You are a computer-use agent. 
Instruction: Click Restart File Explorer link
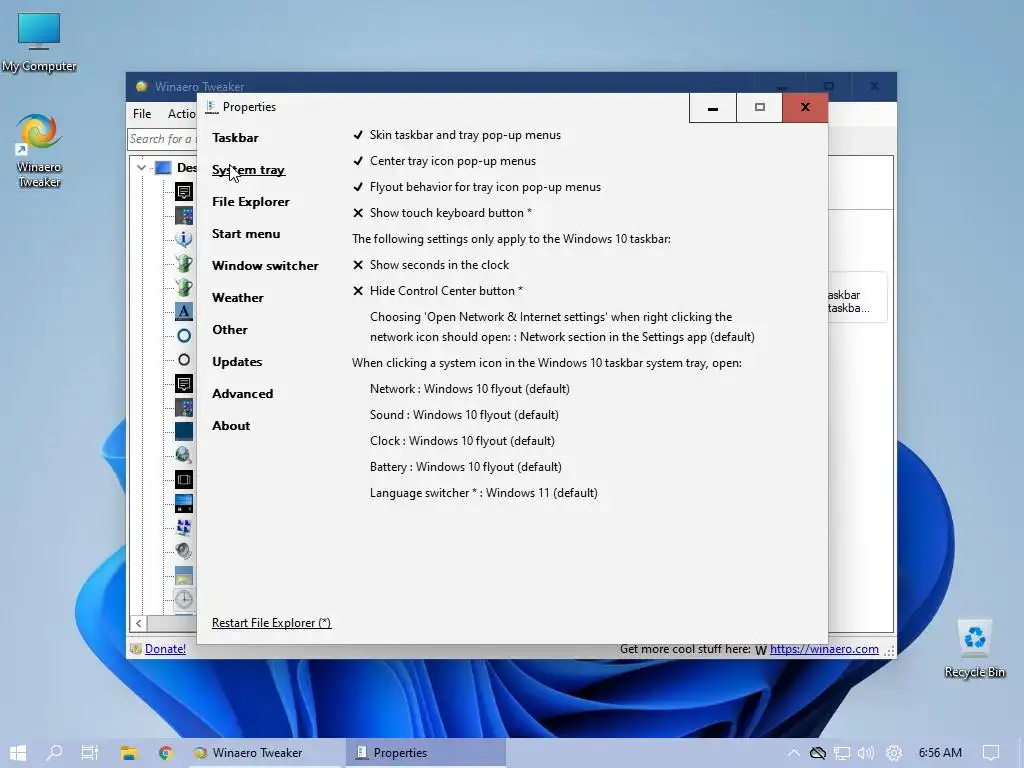click(x=272, y=623)
